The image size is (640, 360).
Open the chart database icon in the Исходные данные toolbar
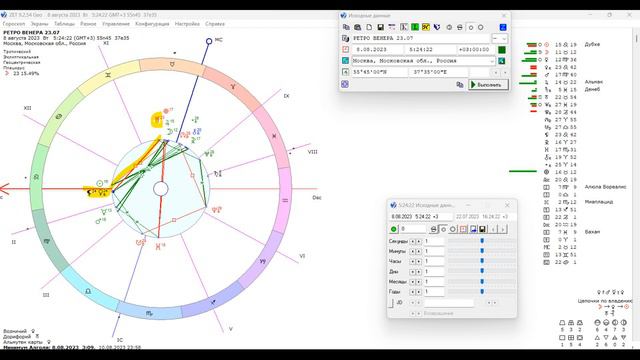358,27
